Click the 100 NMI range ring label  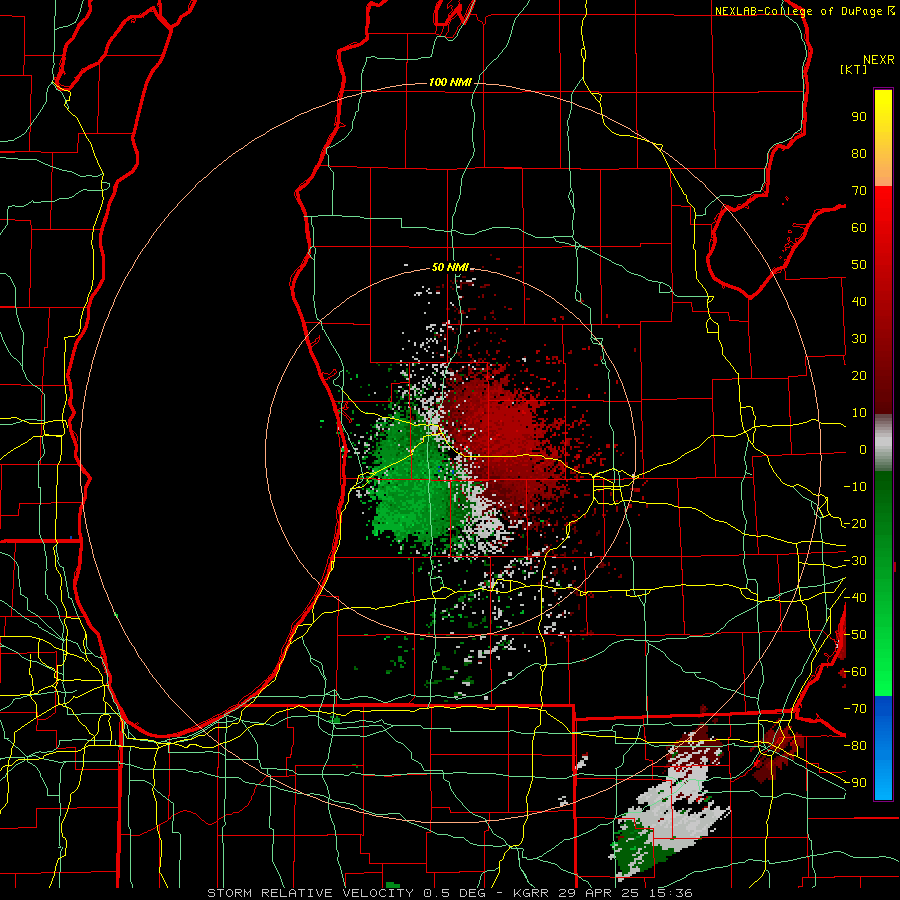coord(450,82)
